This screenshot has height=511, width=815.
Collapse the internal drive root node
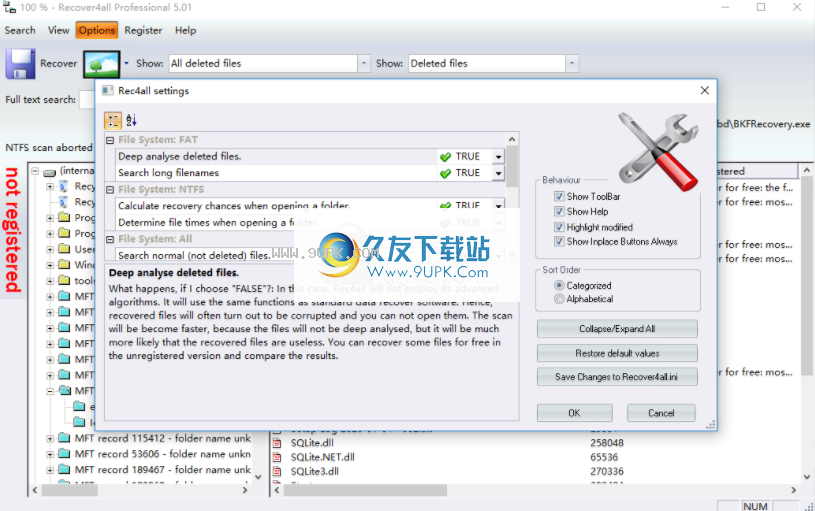coord(35,171)
